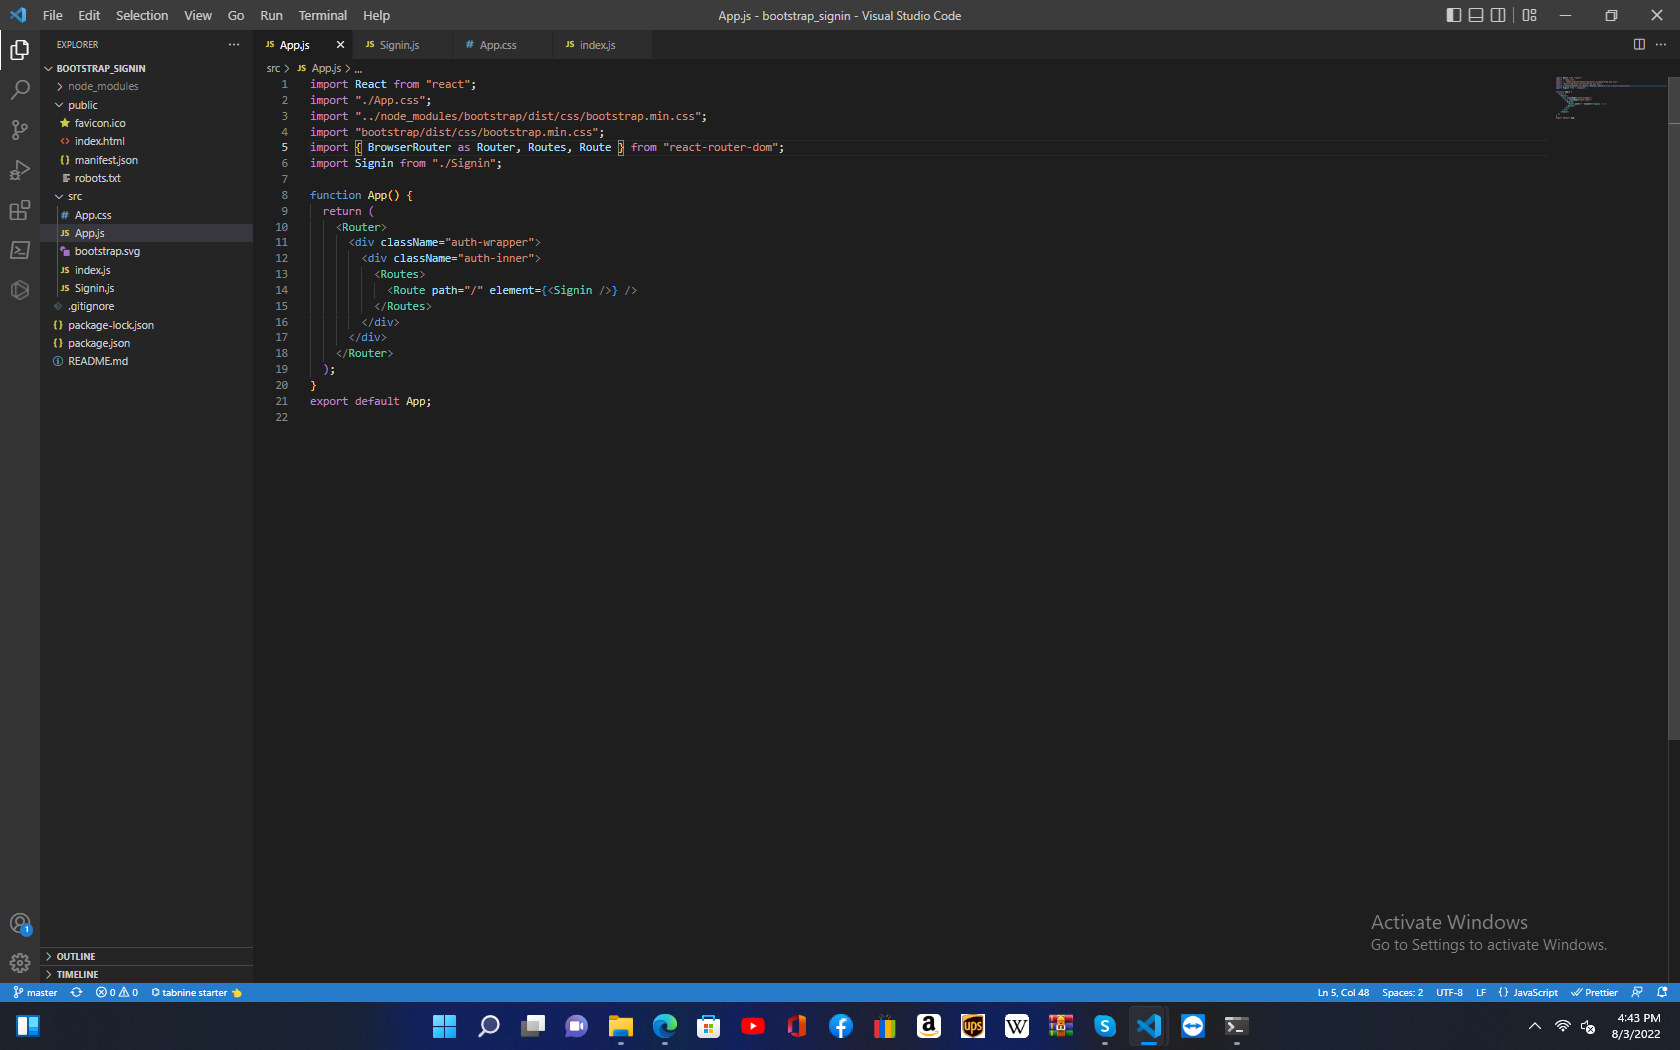Open the Accounts icon in Activity Bar
The height and width of the screenshot is (1050, 1680).
(x=19, y=923)
